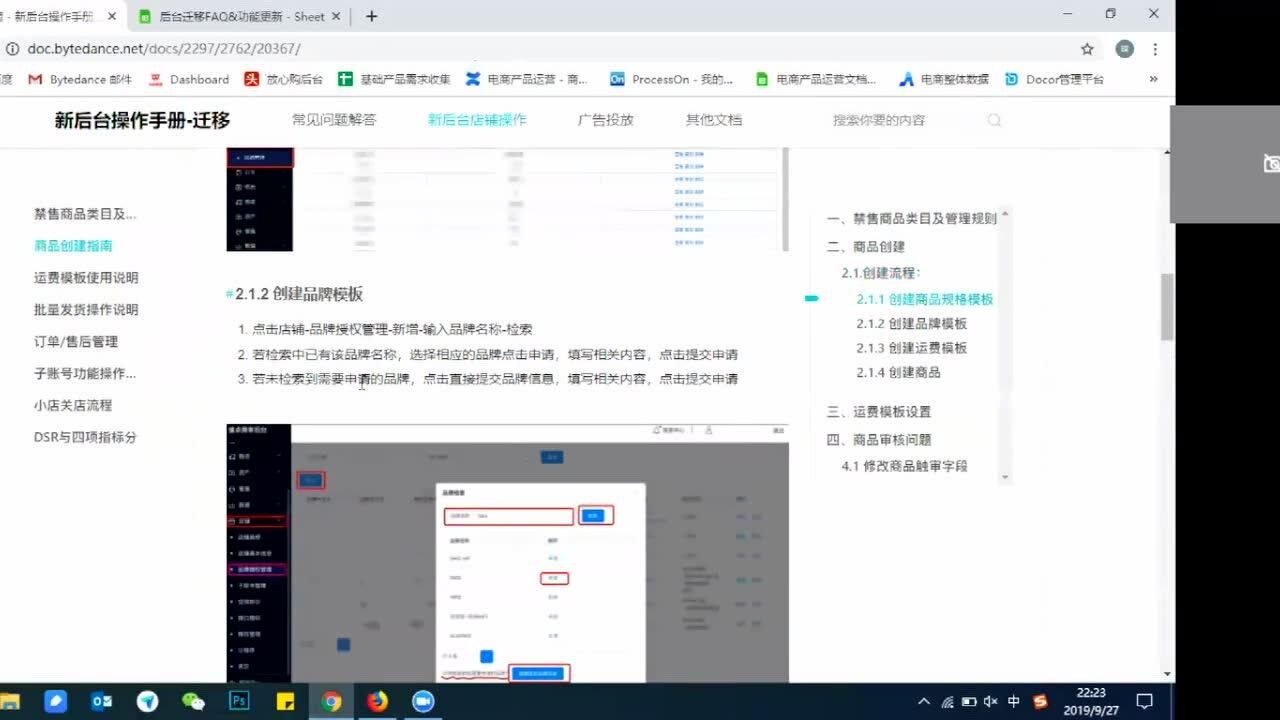Open 子账号功能操作... in the sidebar
1280x720 pixels.
(85, 374)
